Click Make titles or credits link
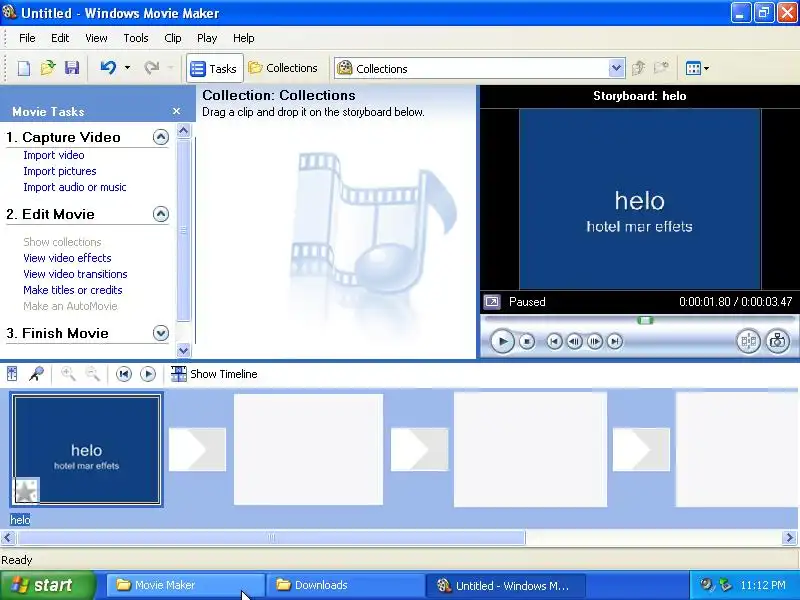800x600 pixels. click(72, 290)
